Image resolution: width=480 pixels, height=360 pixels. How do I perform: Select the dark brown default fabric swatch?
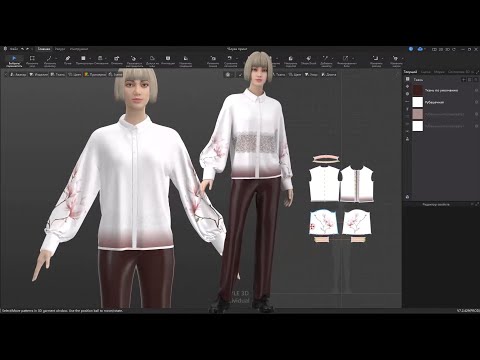tap(418, 90)
